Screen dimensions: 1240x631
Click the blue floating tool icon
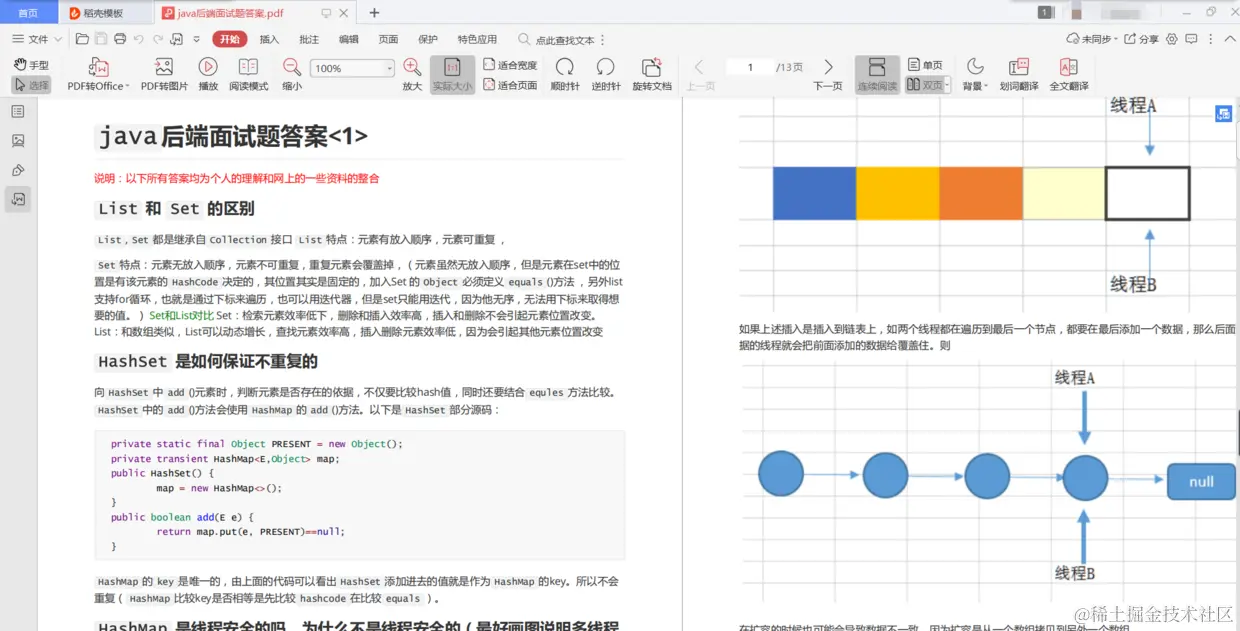pyautogui.click(x=1223, y=114)
